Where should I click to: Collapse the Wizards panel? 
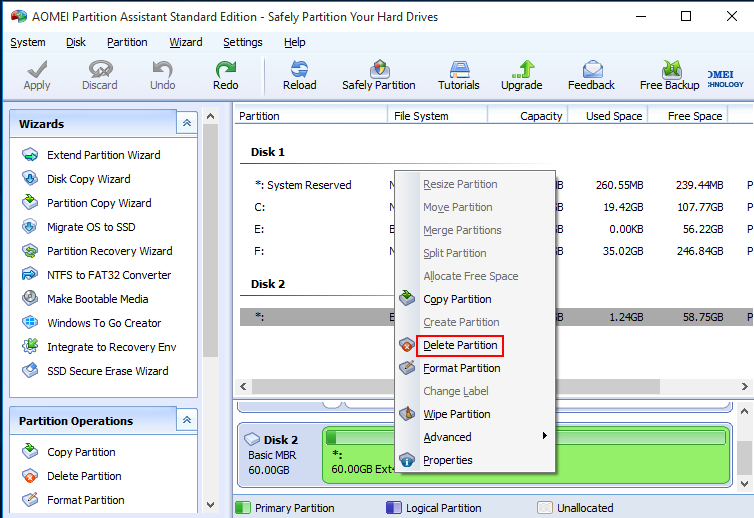point(187,123)
